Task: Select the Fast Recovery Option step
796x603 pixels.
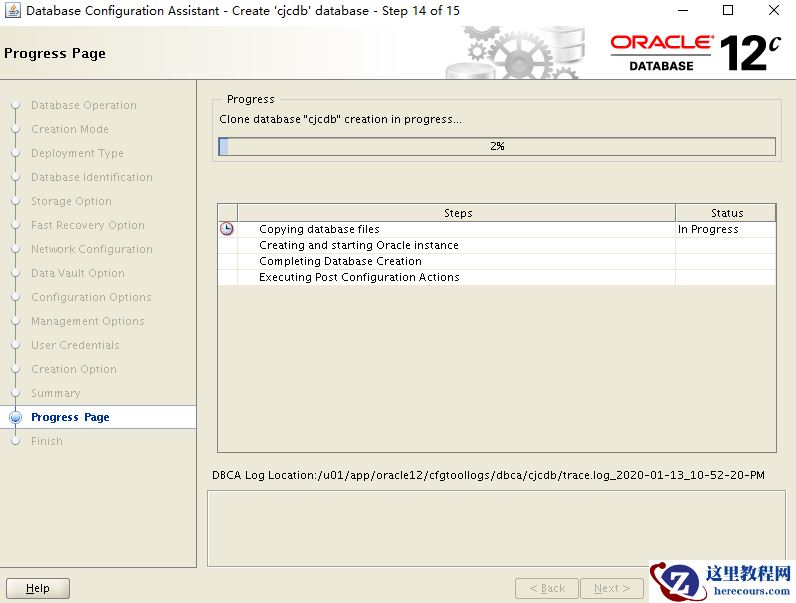Action: [x=87, y=225]
